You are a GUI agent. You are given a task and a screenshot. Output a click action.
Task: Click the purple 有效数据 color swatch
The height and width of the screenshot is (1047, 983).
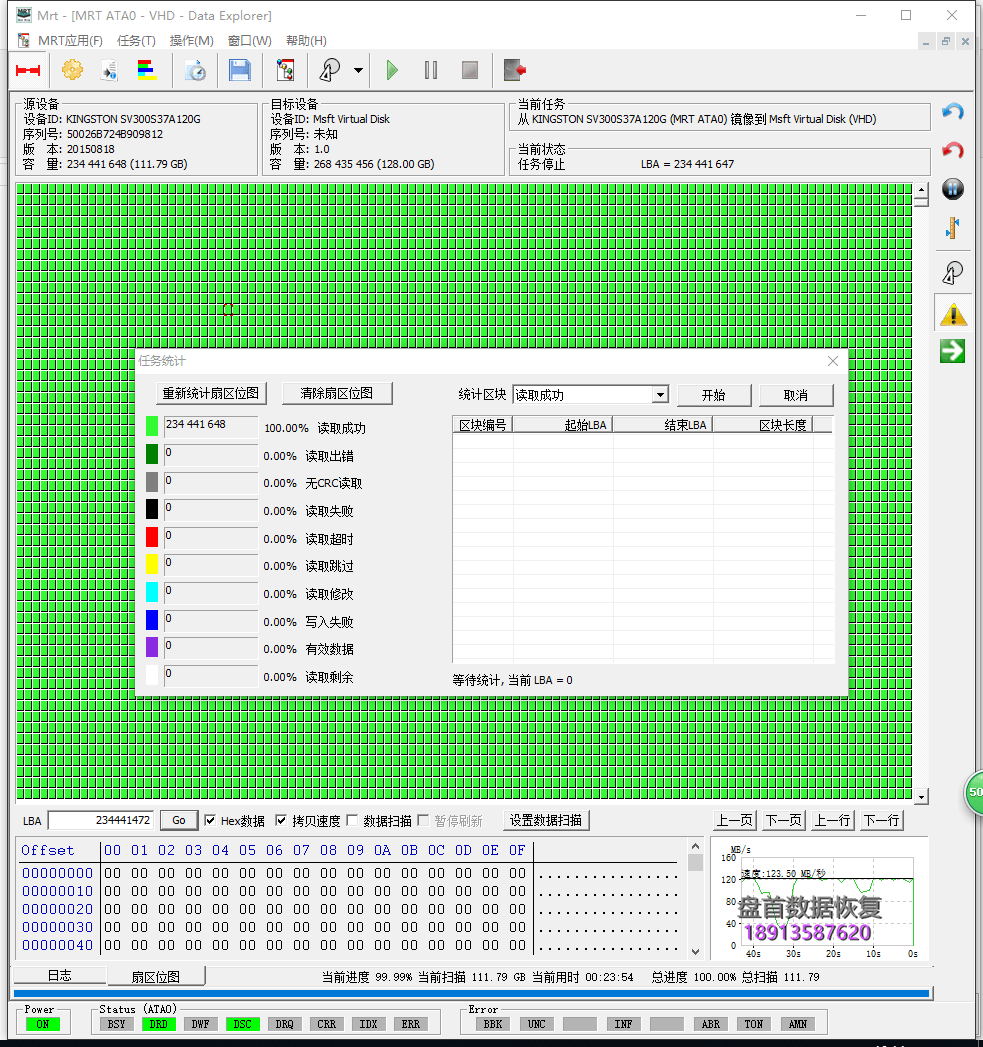(152, 647)
